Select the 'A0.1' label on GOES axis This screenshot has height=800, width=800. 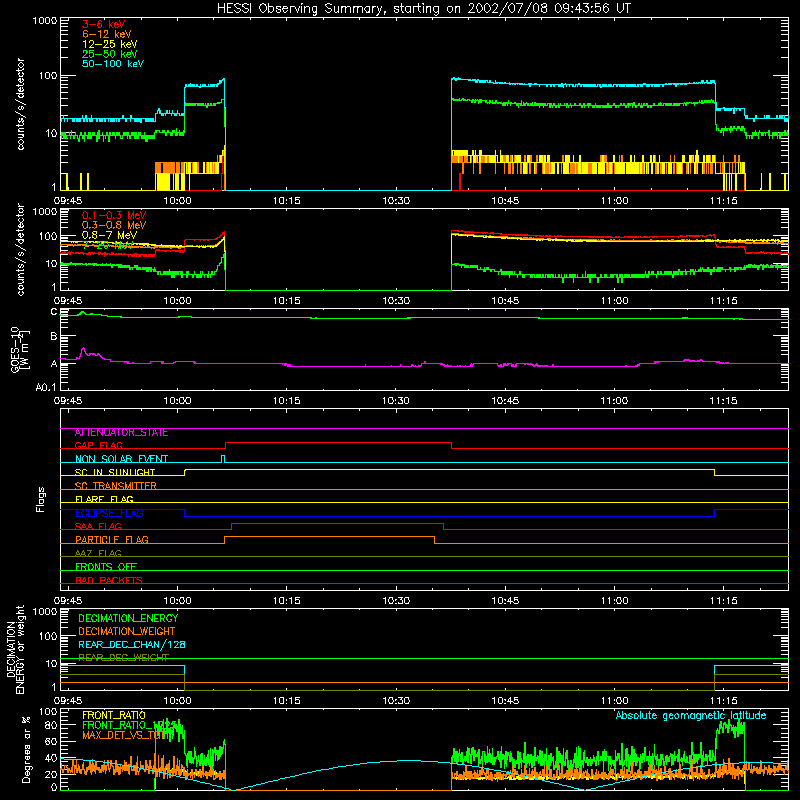click(x=46, y=388)
